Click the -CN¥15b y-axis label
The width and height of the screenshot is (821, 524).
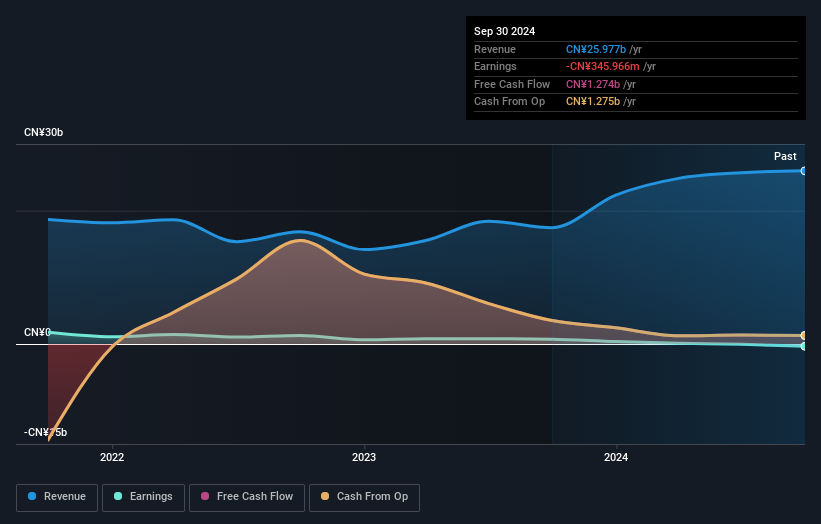(46, 432)
